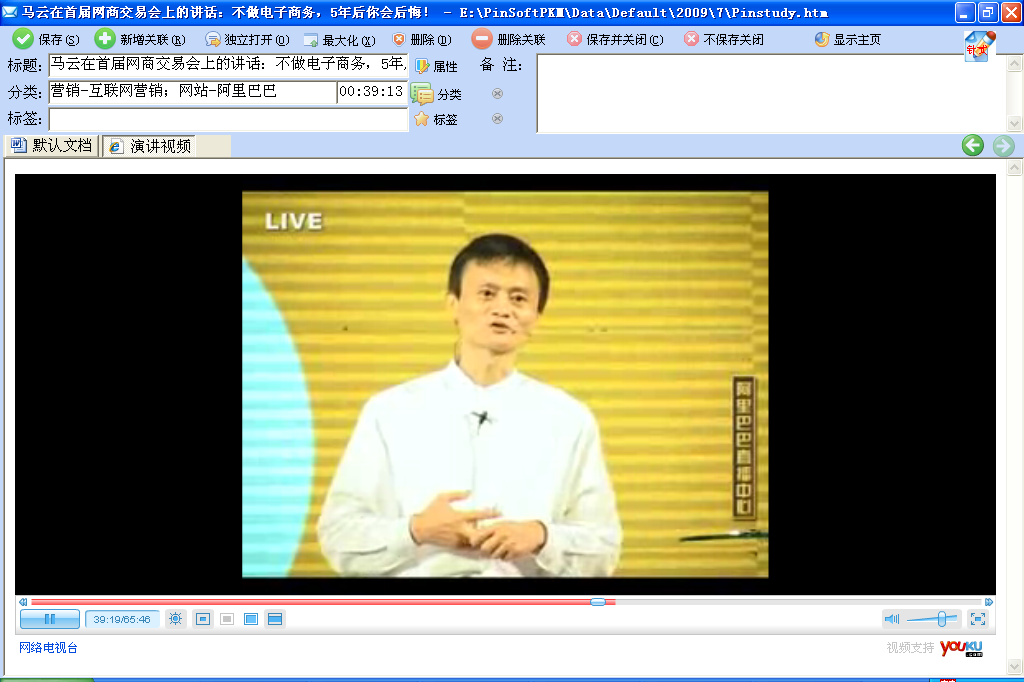The image size is (1024, 682).
Task: Click the 删除关联 red minus icon
Action: [x=482, y=39]
